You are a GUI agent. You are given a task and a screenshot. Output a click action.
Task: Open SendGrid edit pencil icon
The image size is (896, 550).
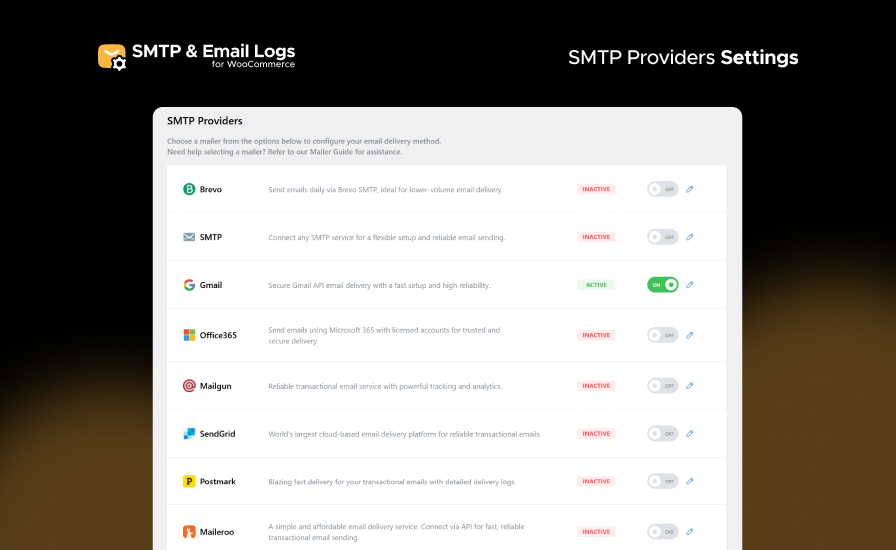[690, 434]
